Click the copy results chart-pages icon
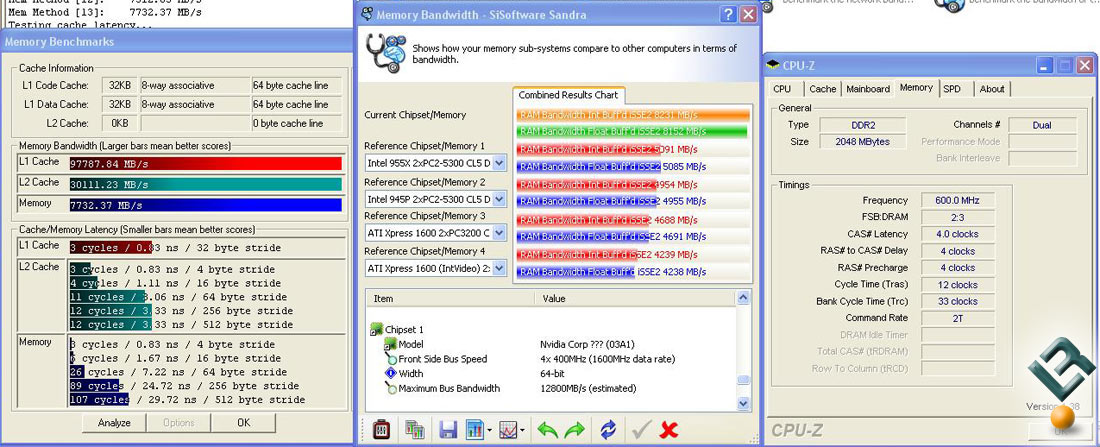Screen dimensions: 1100x447 [x=415, y=429]
